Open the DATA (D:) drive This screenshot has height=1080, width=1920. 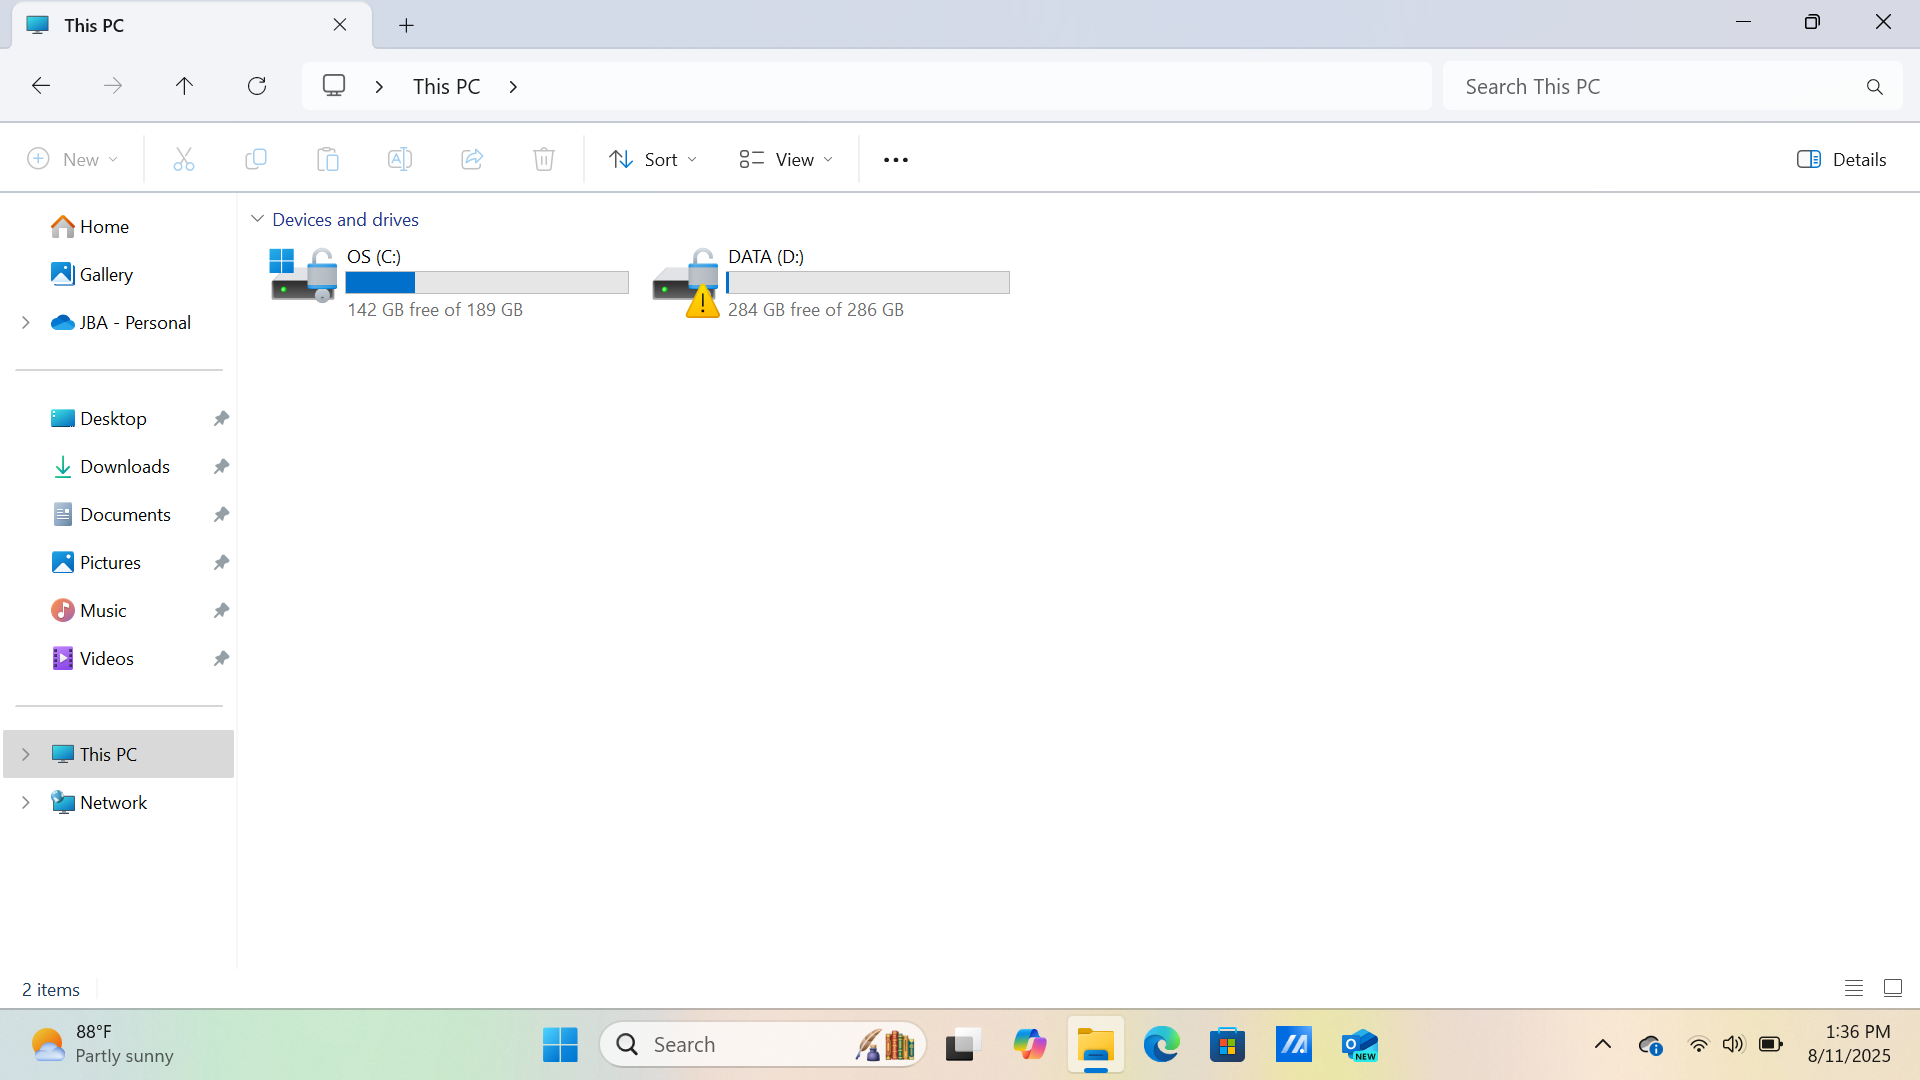(830, 282)
